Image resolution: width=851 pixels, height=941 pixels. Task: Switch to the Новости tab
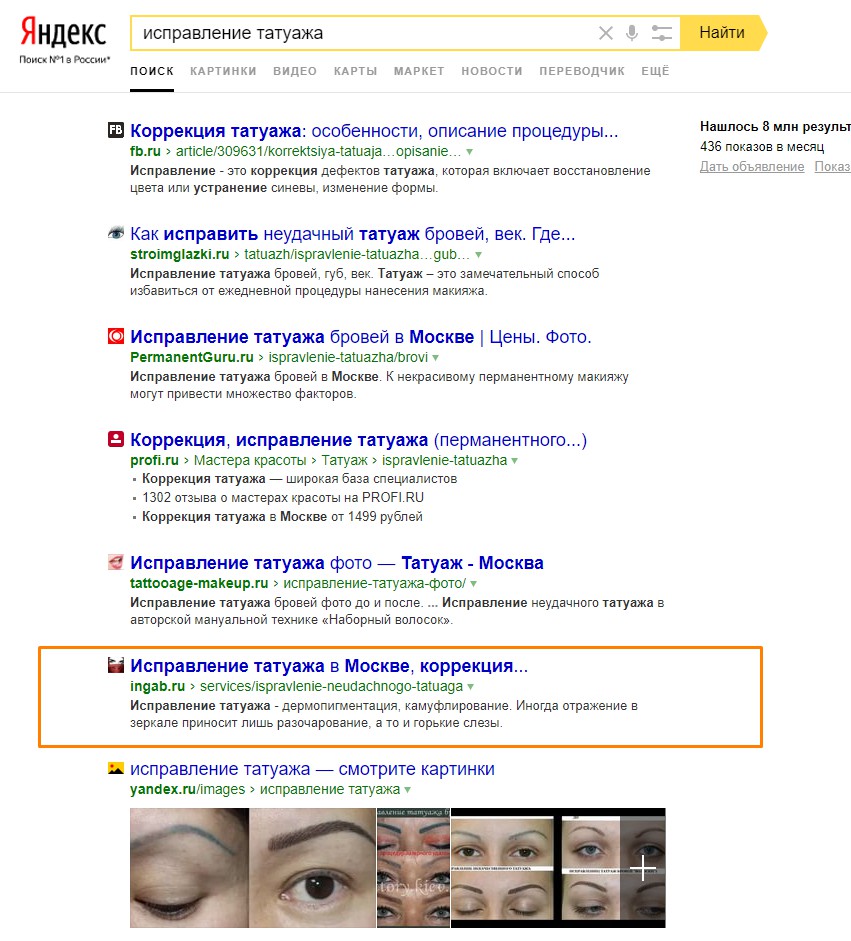click(x=492, y=71)
